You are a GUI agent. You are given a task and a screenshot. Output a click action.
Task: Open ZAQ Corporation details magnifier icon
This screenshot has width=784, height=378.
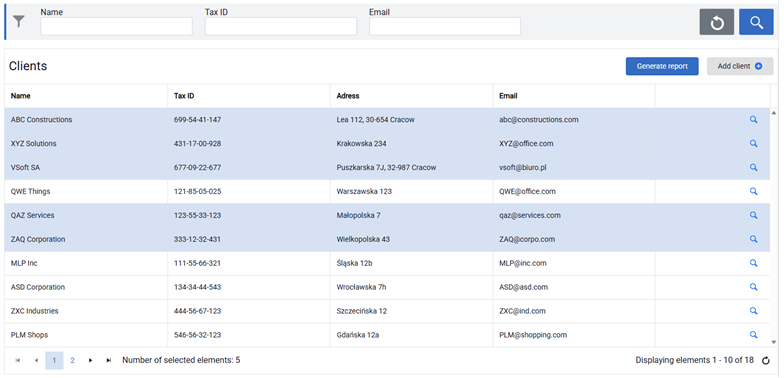pos(754,240)
